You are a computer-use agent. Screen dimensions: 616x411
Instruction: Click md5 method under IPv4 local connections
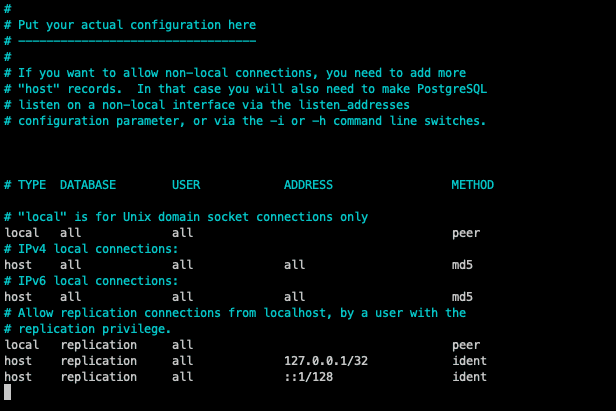pyautogui.click(x=462, y=265)
